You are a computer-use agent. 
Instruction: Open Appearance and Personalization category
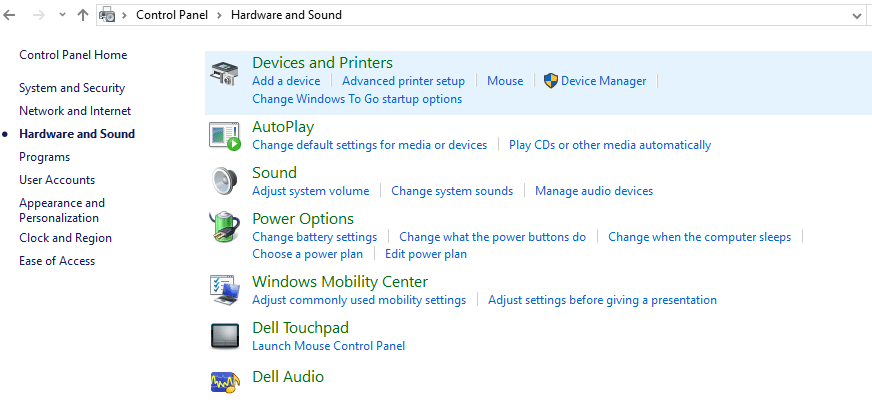(x=62, y=210)
